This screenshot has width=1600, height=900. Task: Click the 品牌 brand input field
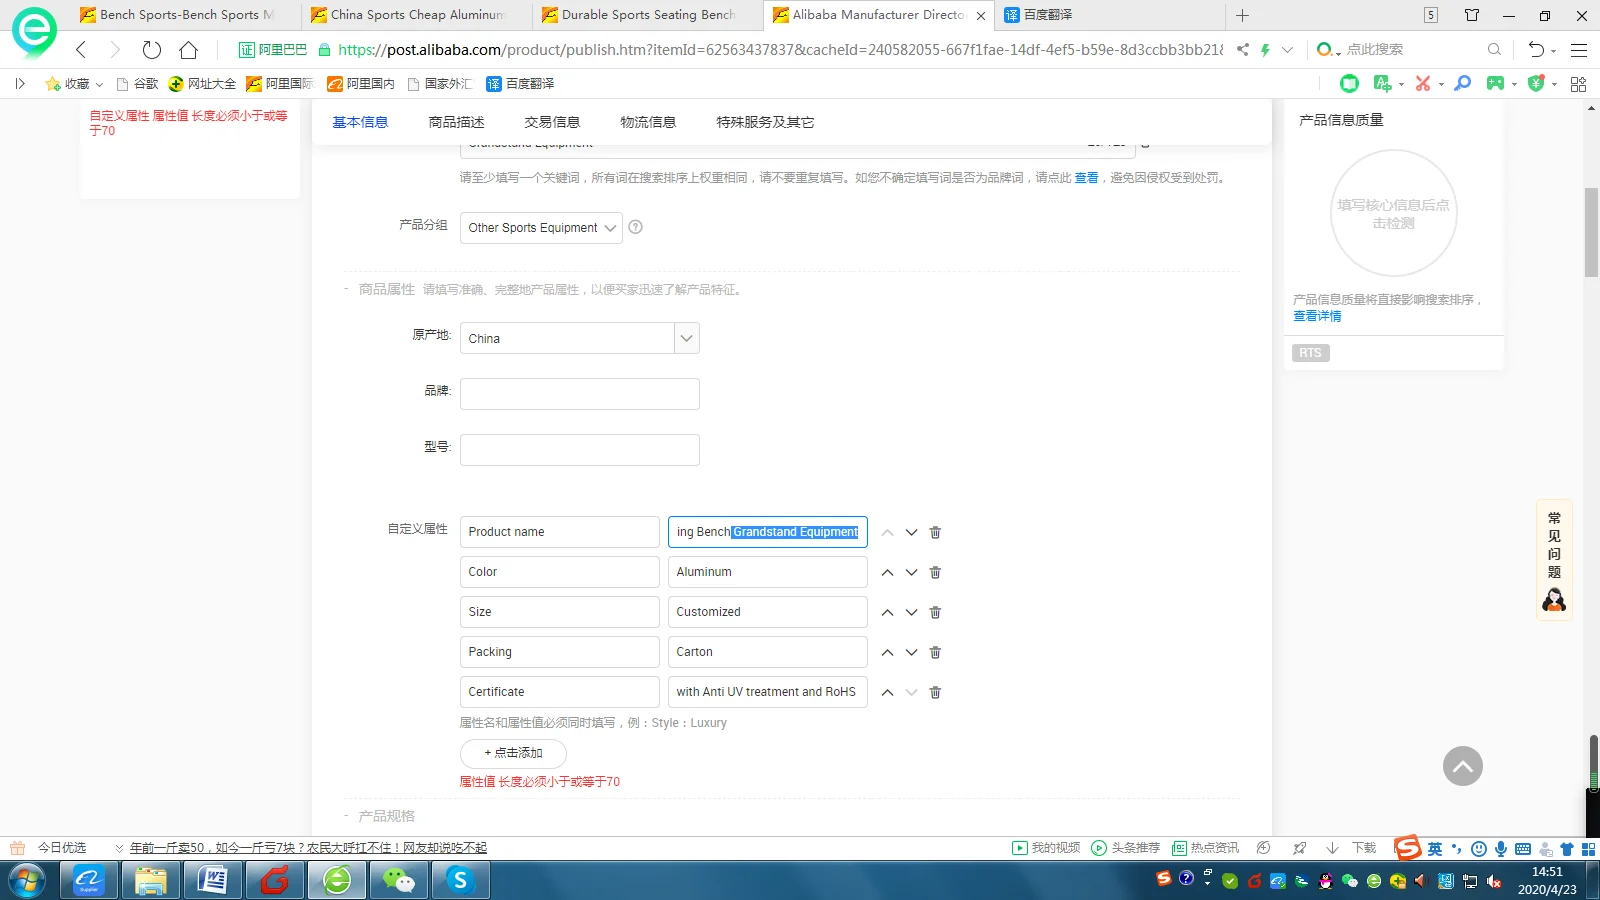pyautogui.click(x=579, y=394)
